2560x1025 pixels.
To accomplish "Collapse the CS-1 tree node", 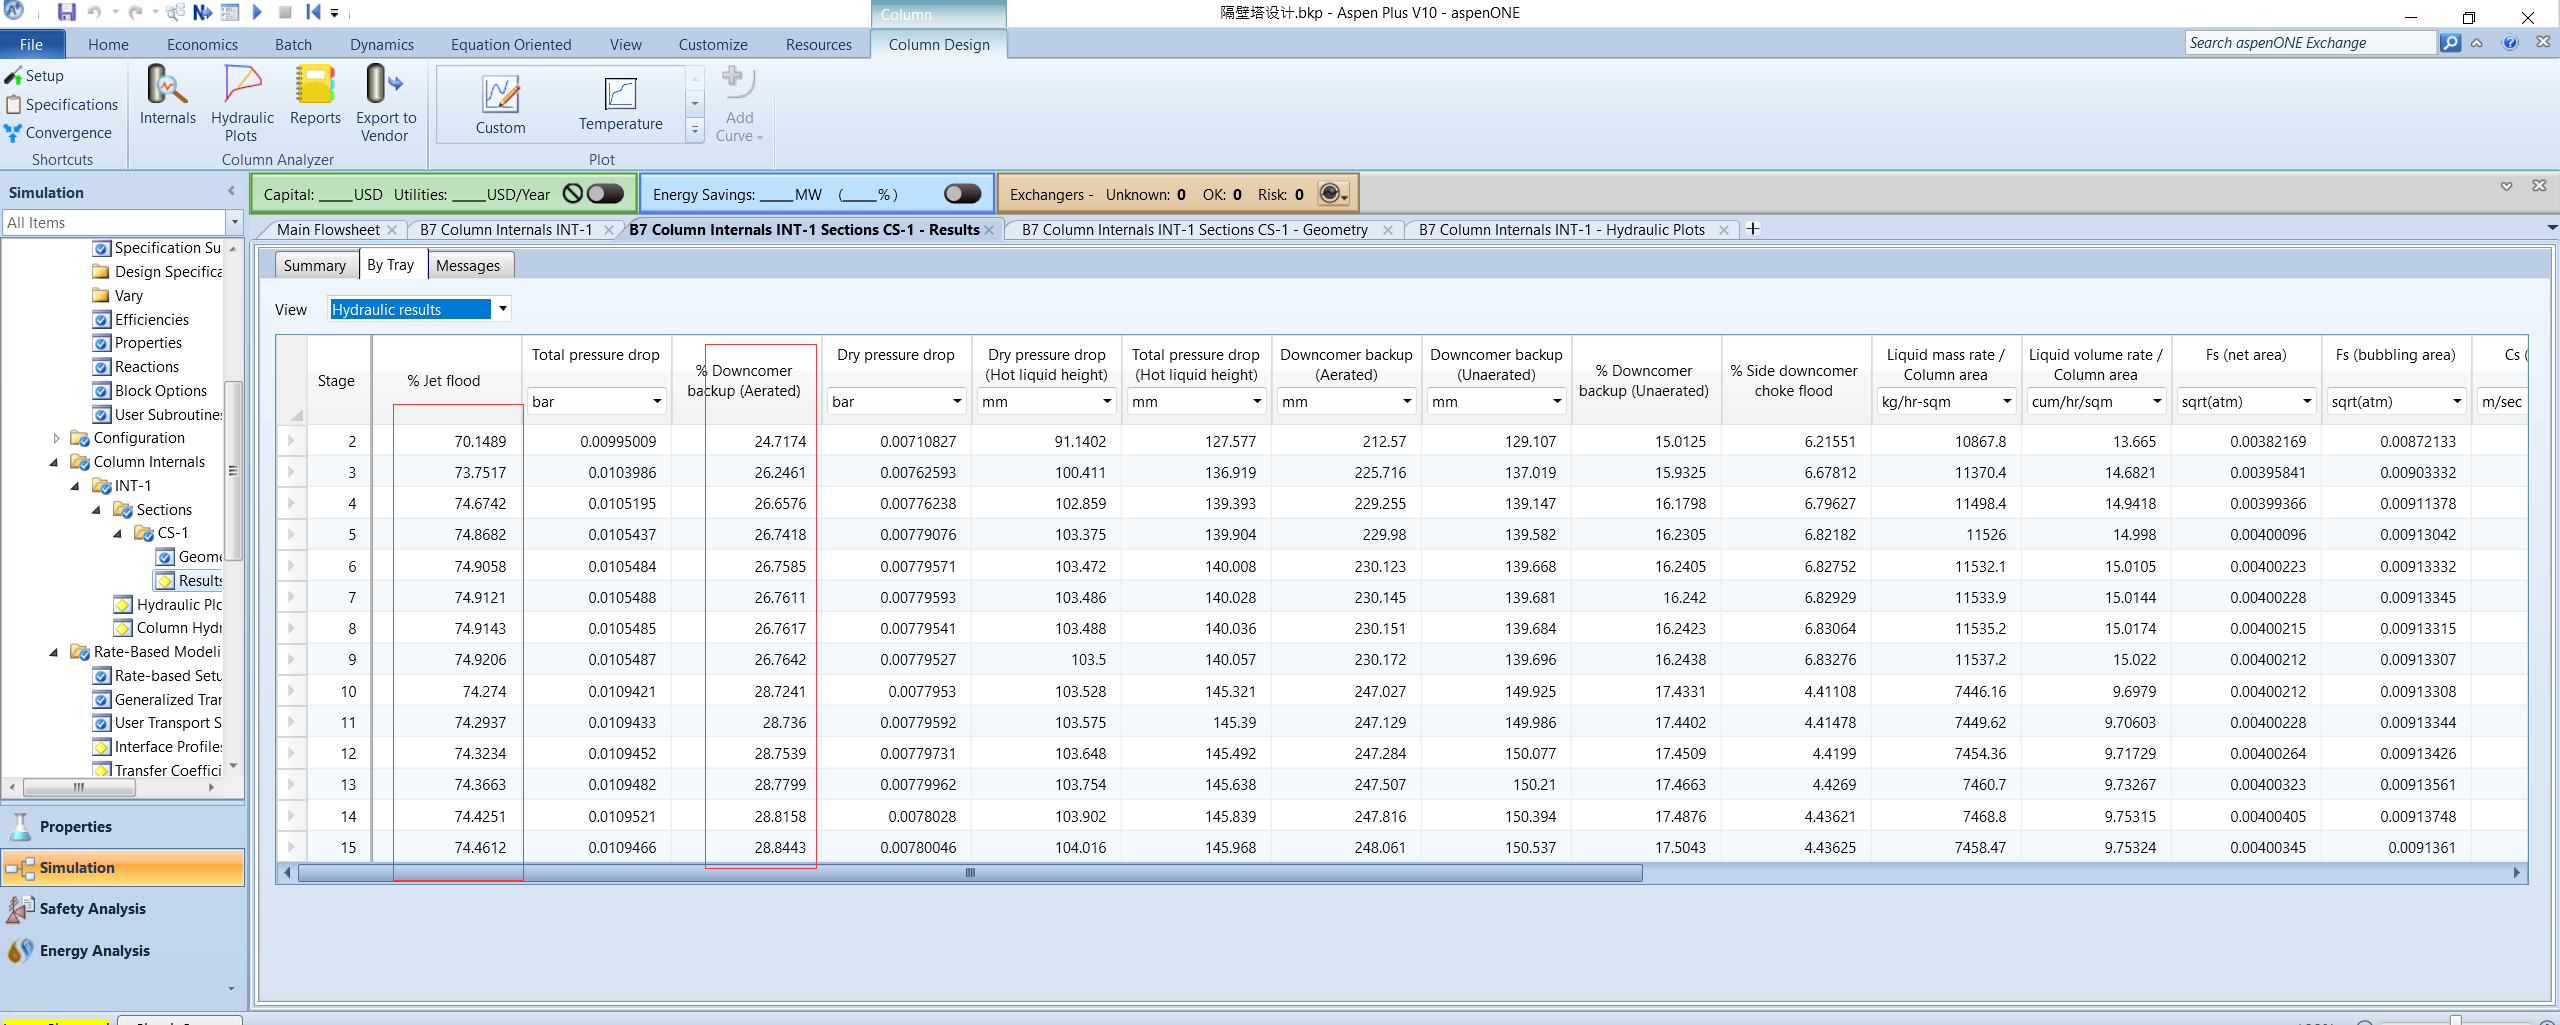I will click(x=118, y=533).
